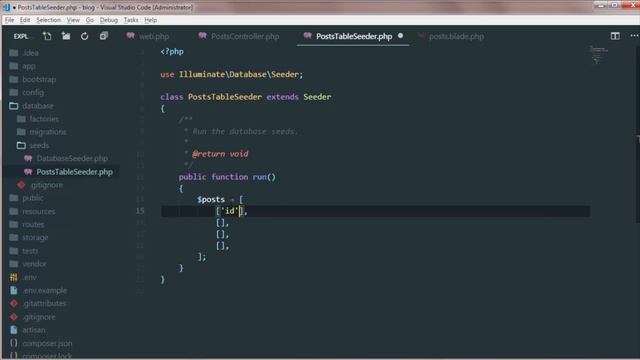Screen dimensions: 640x360
Task: Click the .env file settings icon
Action: (x=14, y=277)
